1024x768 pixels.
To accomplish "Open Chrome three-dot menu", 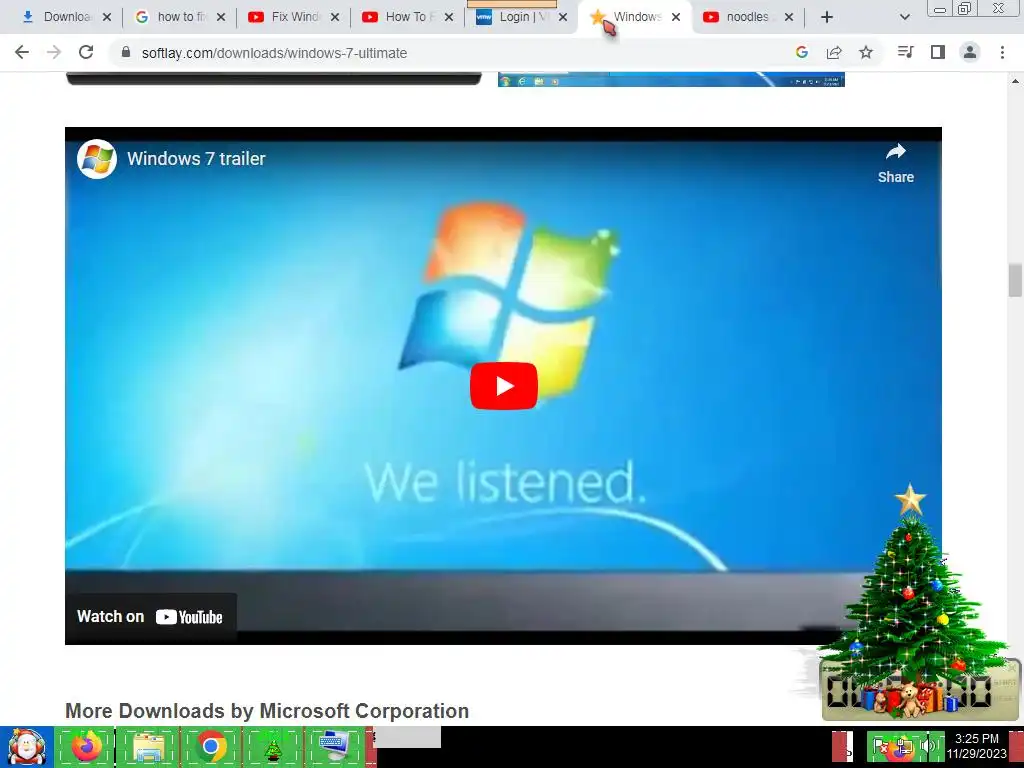I will pos(1002,52).
